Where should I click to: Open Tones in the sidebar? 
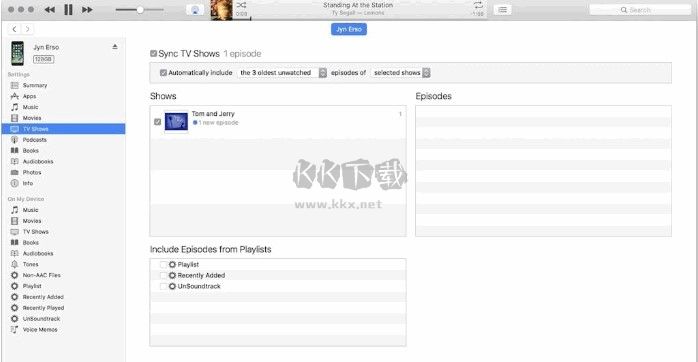[x=30, y=264]
